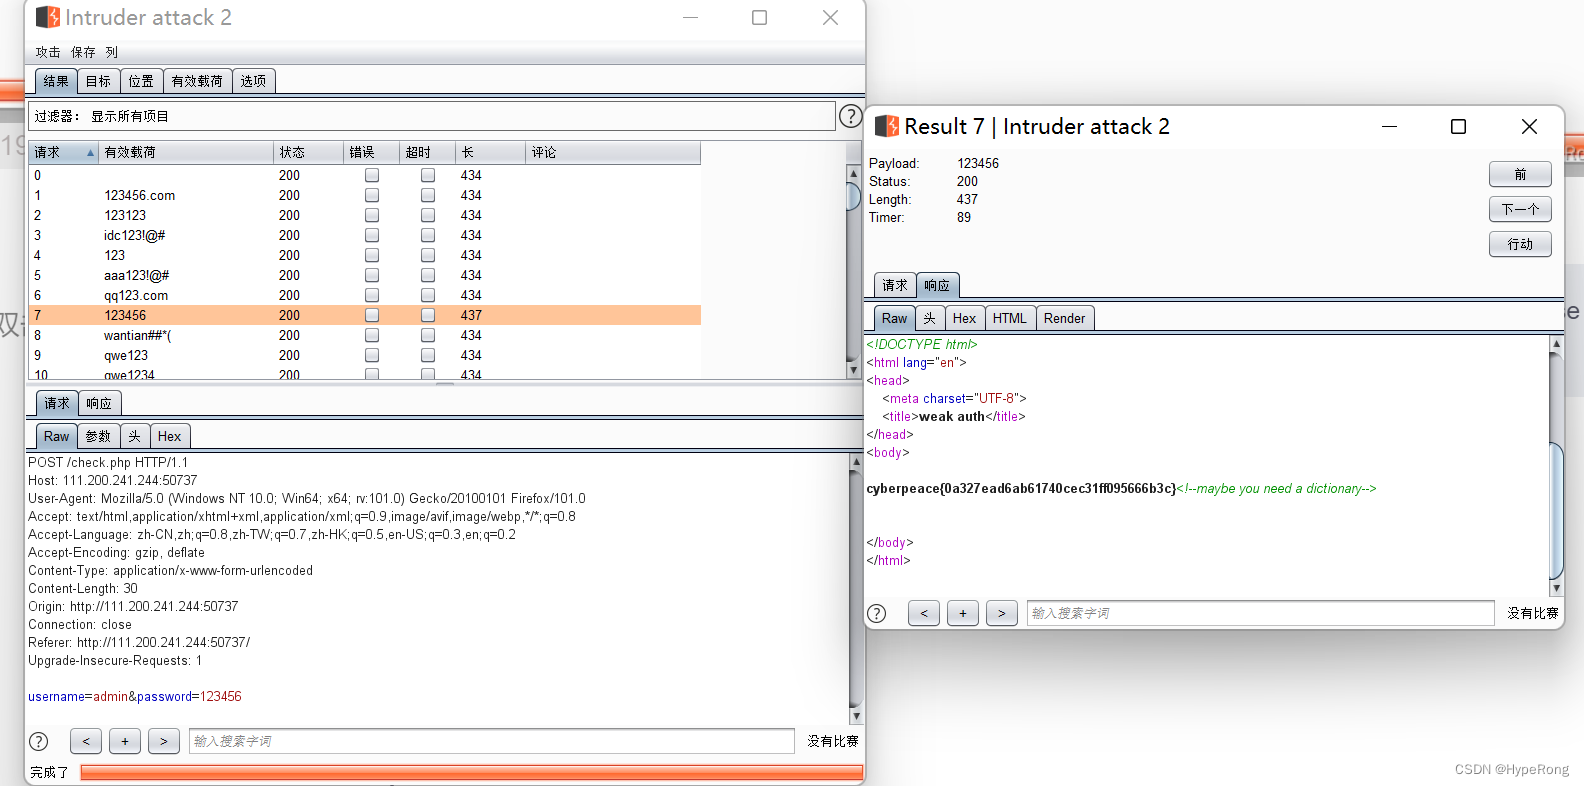Sort results by 请求 column header
Image resolution: width=1584 pixels, height=786 pixels.
pyautogui.click(x=63, y=153)
